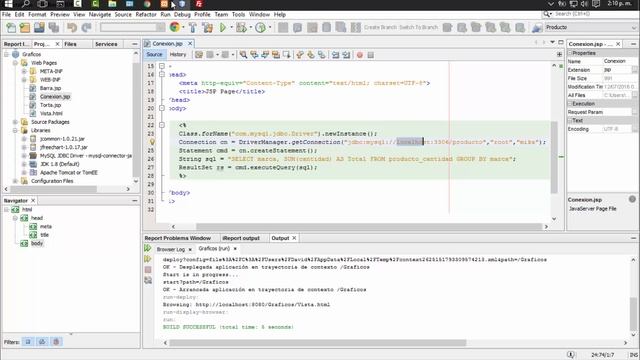
Task: Collapse the Graficos project node
Action: coord(7,54)
